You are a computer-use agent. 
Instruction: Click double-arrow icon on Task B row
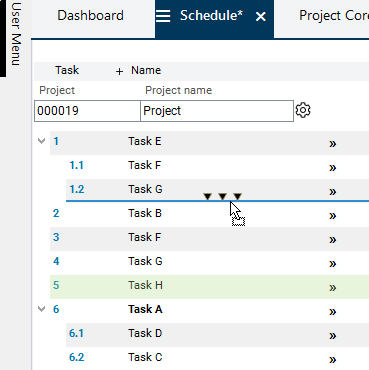[x=332, y=216]
